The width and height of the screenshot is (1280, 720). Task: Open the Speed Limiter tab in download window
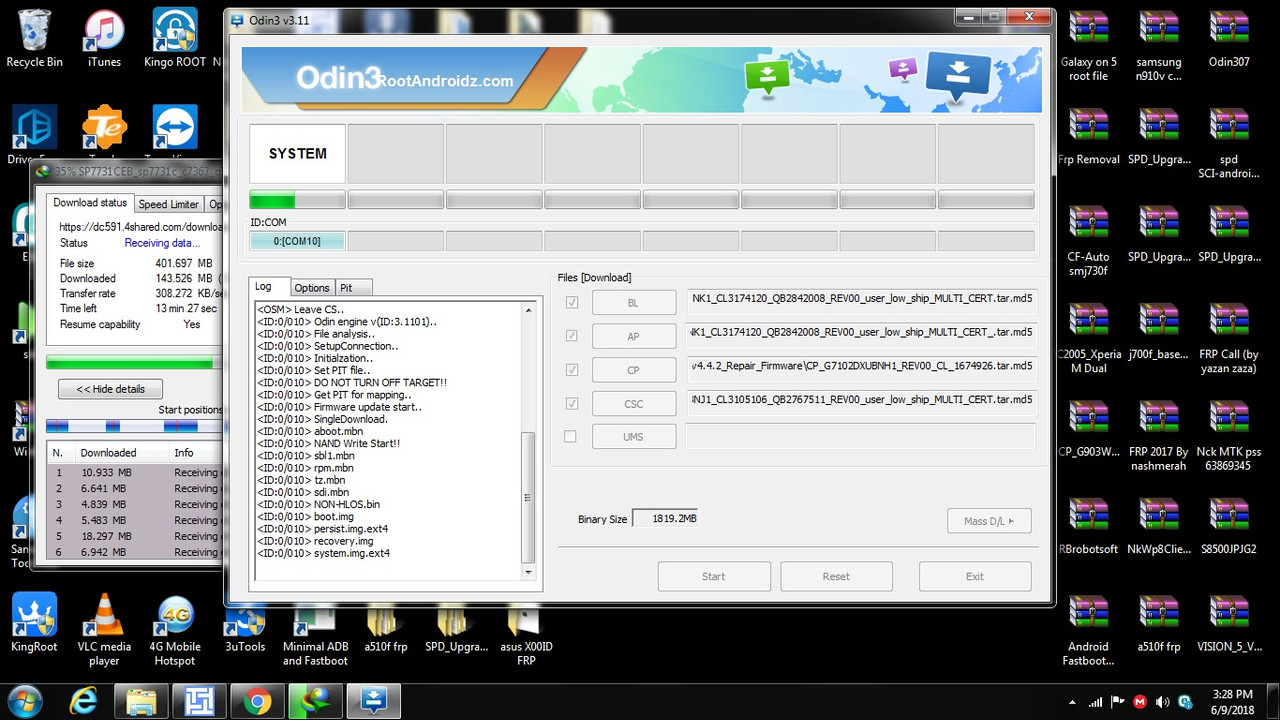click(x=169, y=204)
